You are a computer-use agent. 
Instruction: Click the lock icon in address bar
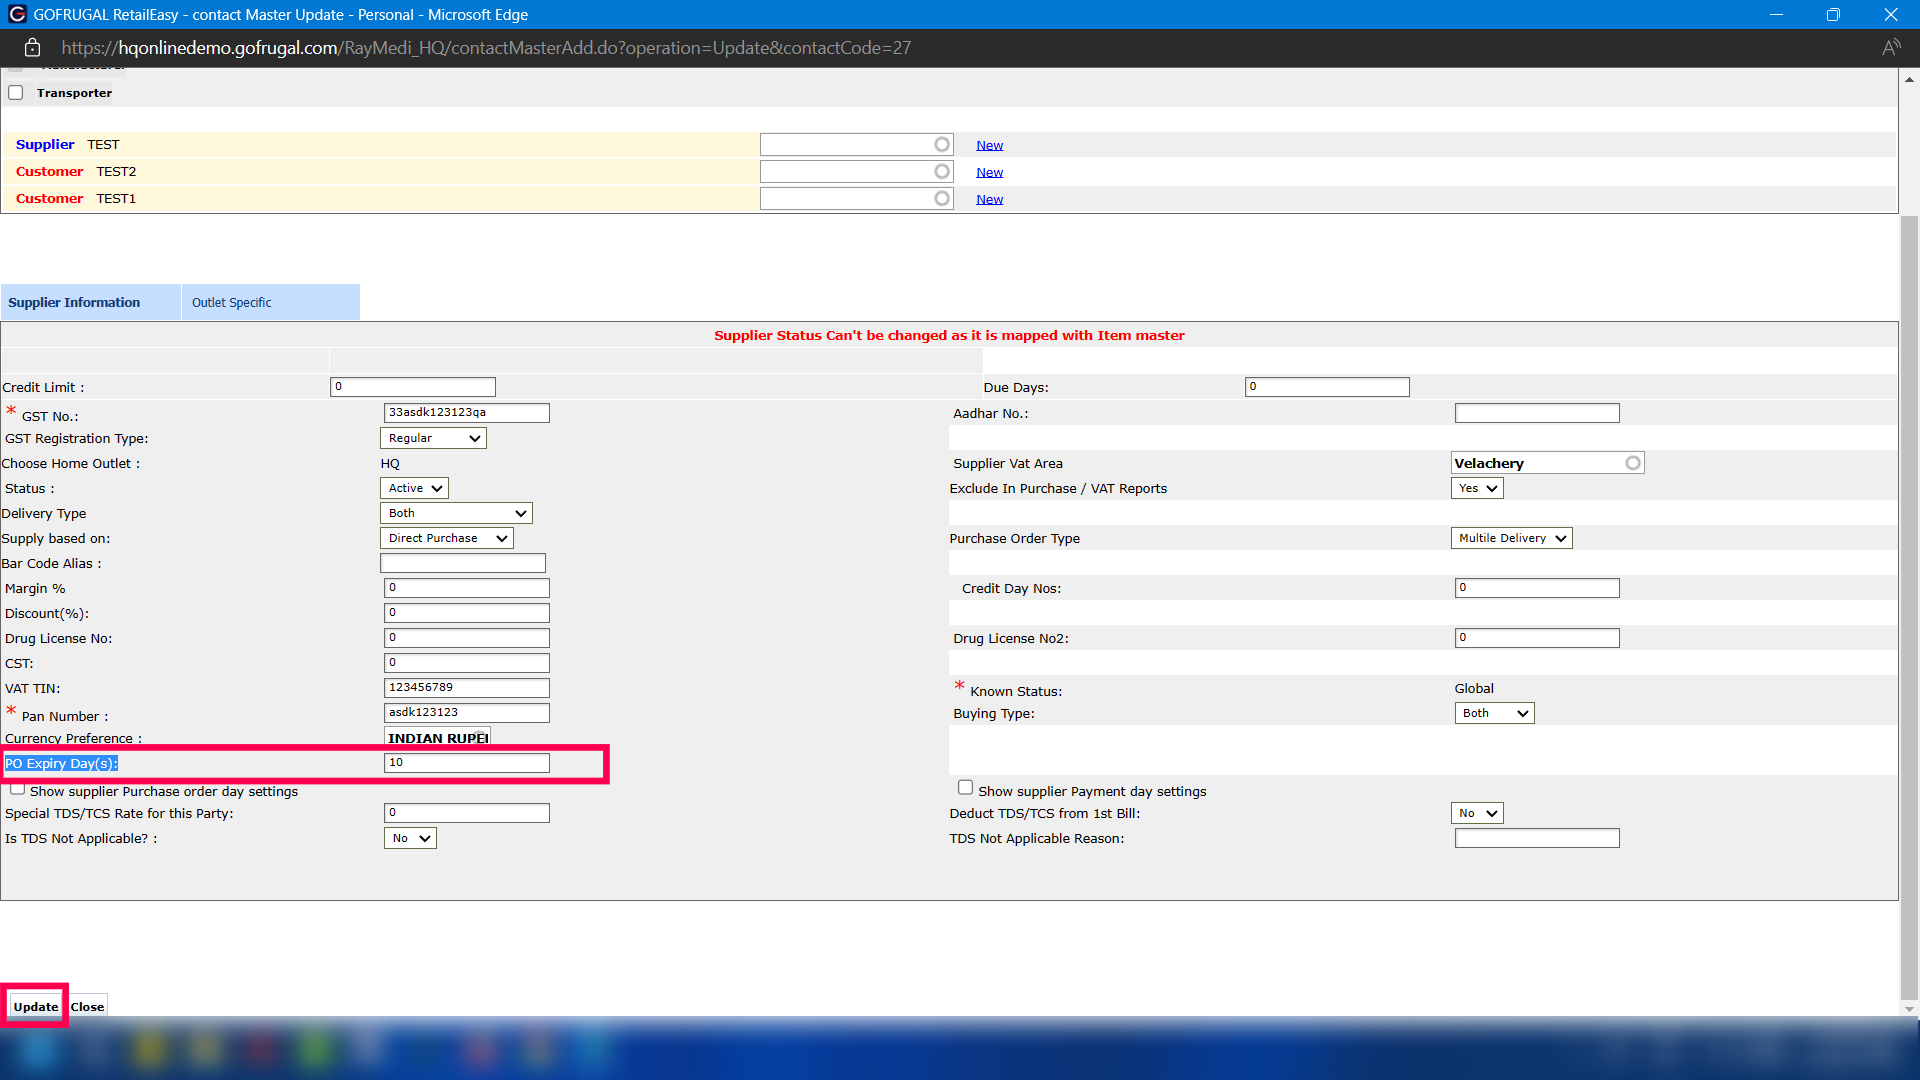tap(32, 48)
